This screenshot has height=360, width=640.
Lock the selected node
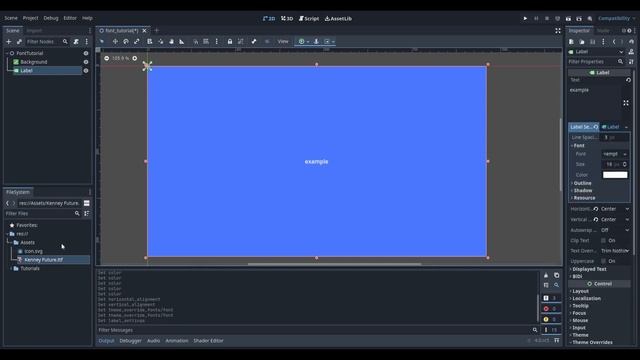point(230,41)
